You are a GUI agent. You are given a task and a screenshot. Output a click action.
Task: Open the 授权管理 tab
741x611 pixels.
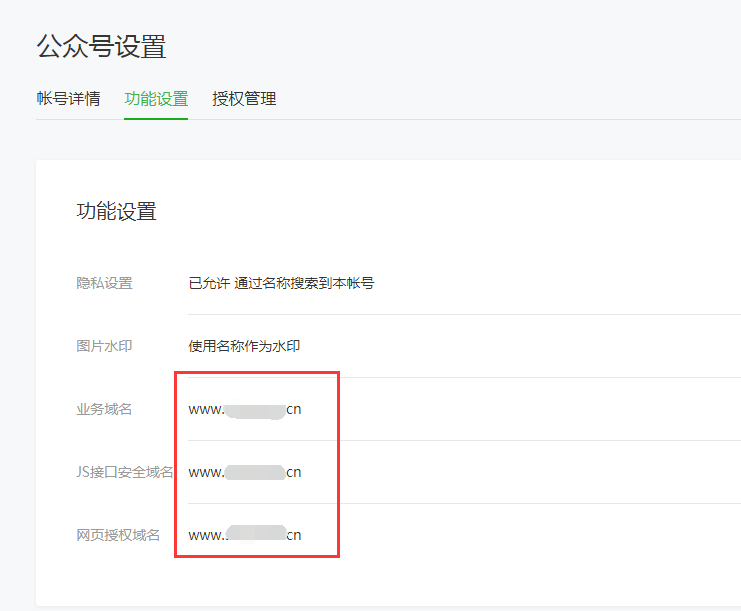[244, 99]
